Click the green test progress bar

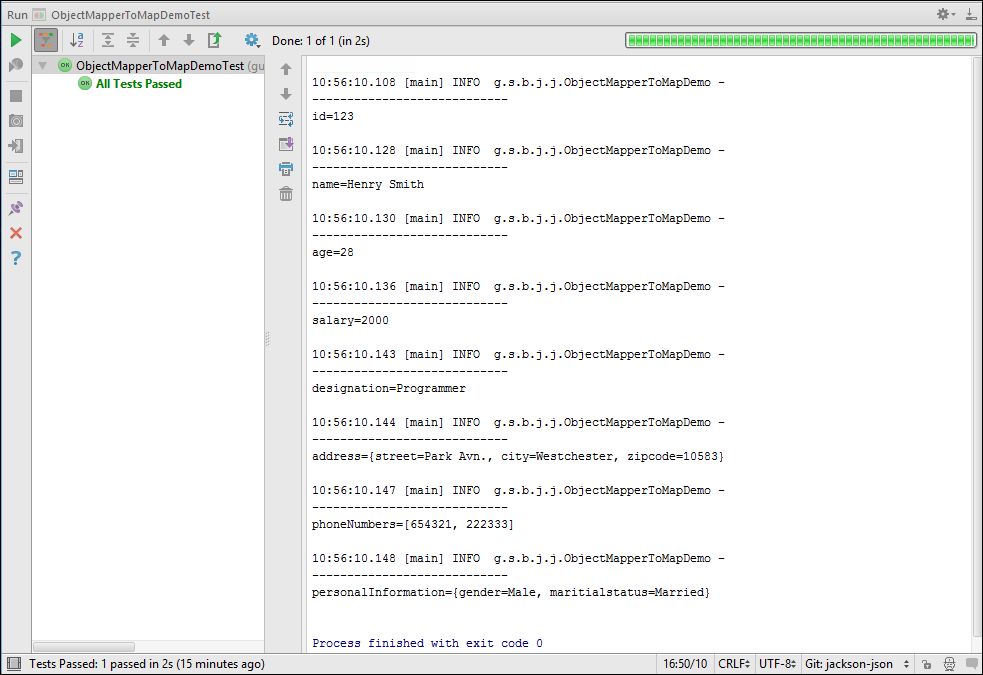click(800, 40)
